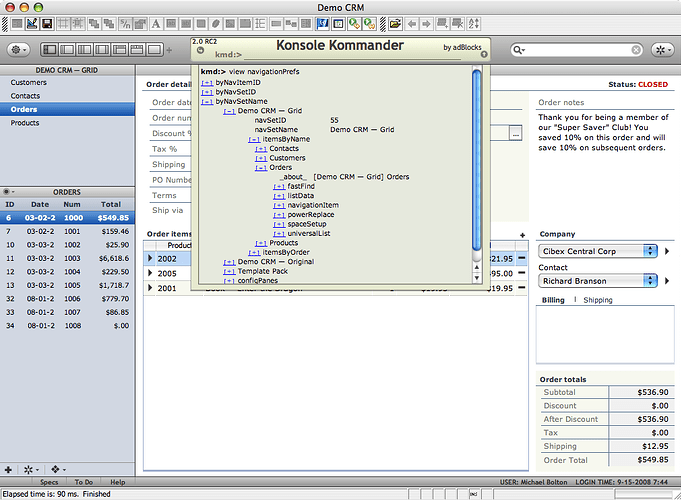Expand the fastFind tree node

278,186
